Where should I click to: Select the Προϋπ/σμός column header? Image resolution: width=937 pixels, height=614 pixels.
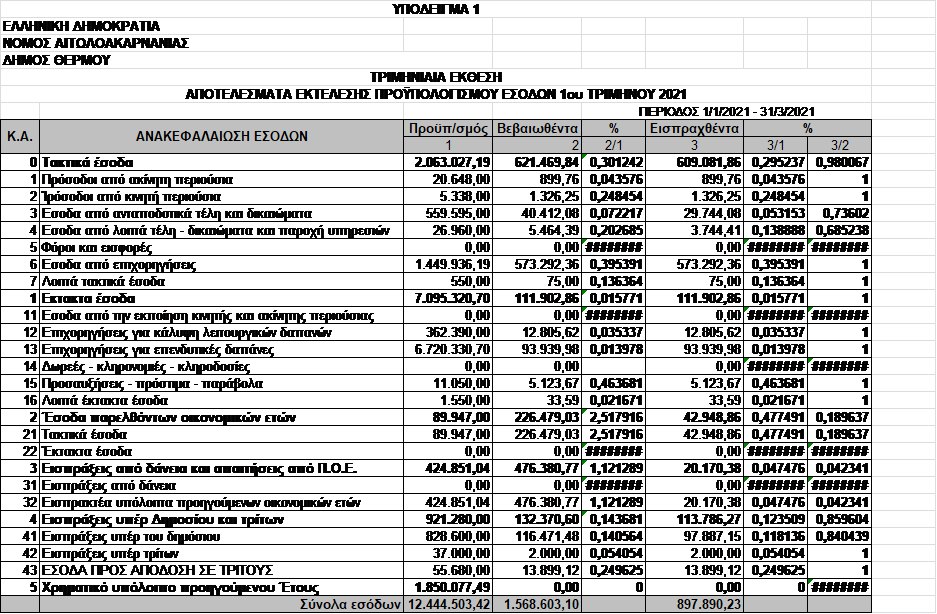[x=449, y=128]
